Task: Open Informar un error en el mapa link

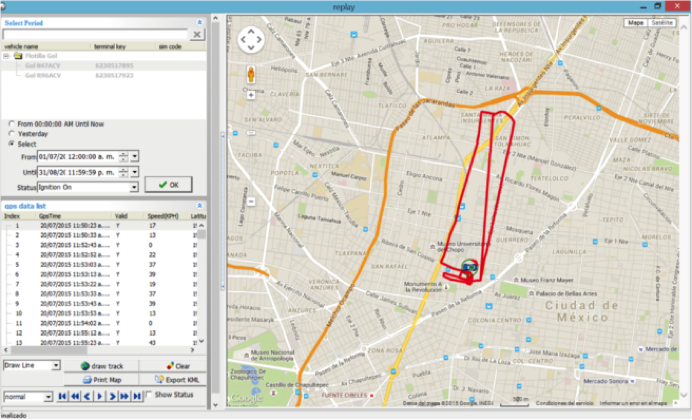Action: click(633, 403)
